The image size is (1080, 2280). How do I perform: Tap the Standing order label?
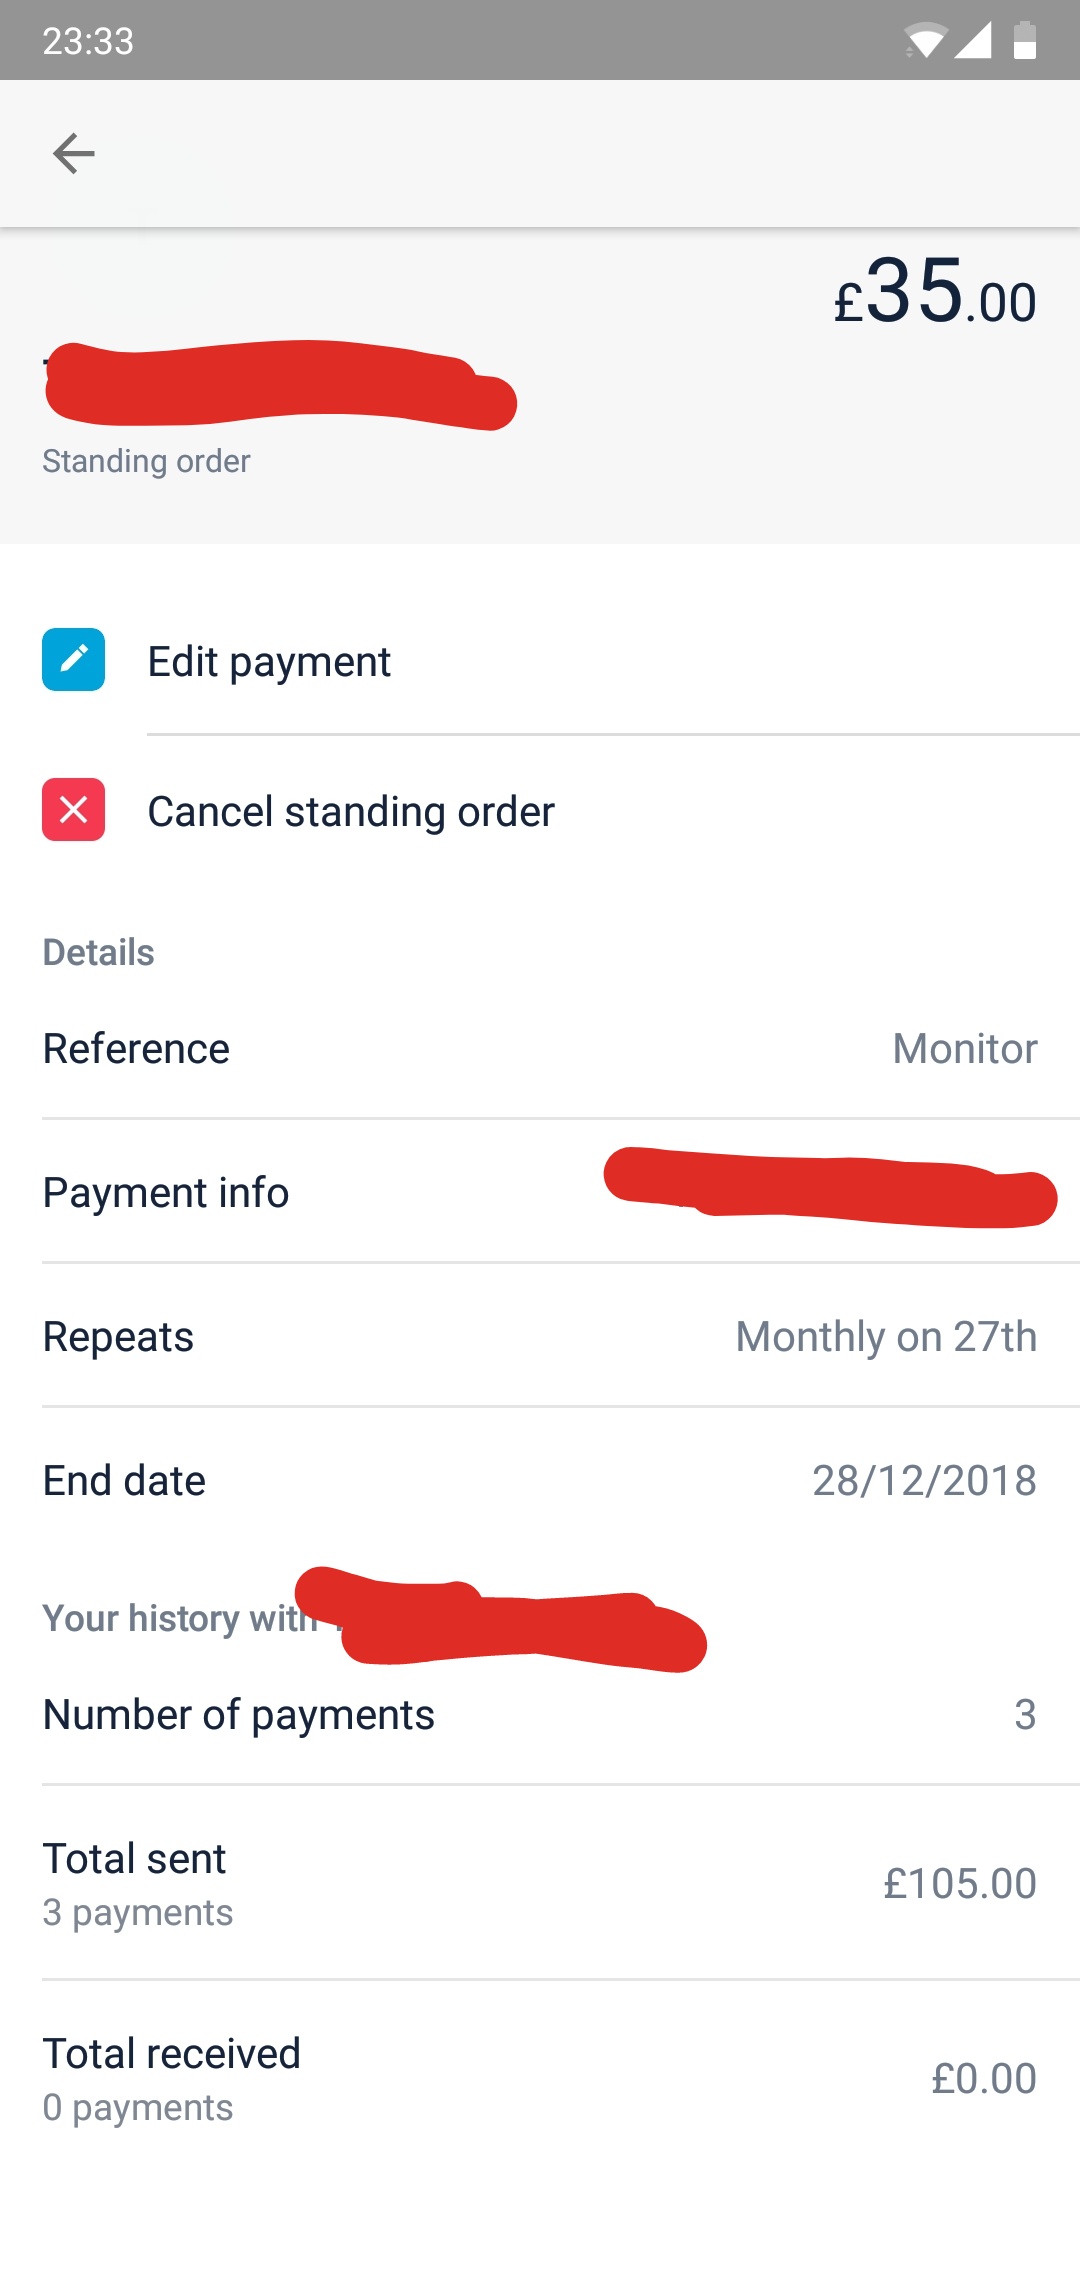click(146, 461)
